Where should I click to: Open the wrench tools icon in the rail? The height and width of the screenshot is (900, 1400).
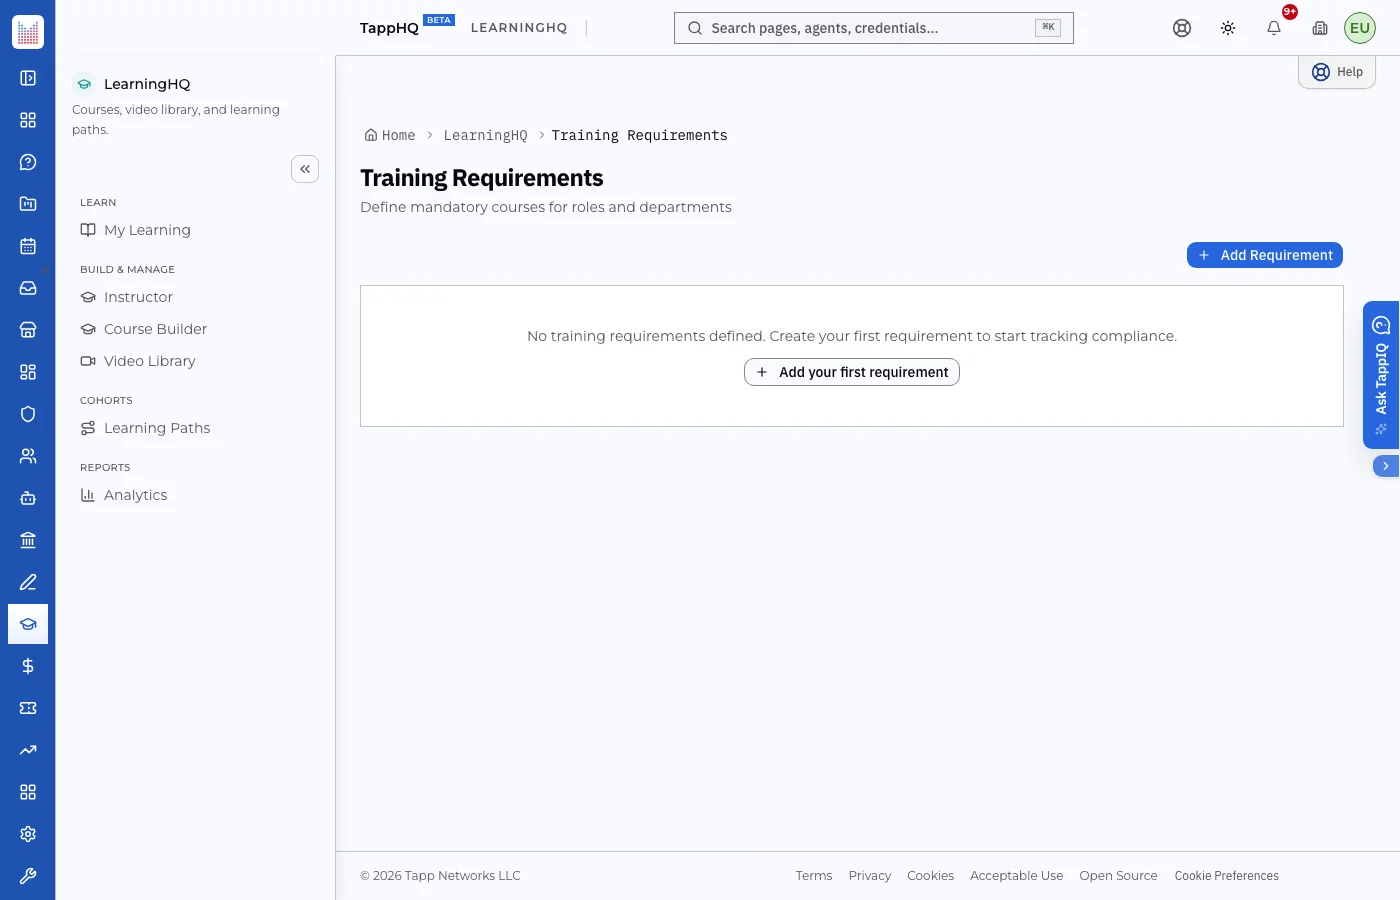tap(28, 876)
